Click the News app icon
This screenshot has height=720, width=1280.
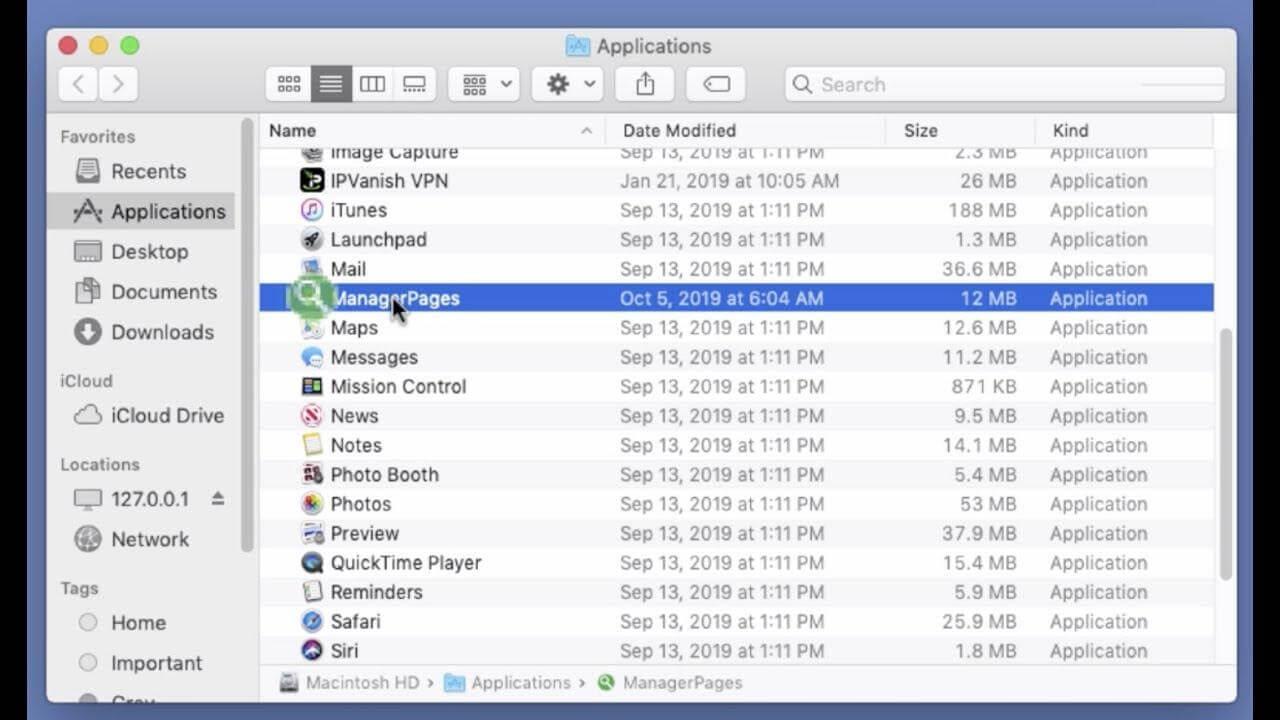[312, 416]
